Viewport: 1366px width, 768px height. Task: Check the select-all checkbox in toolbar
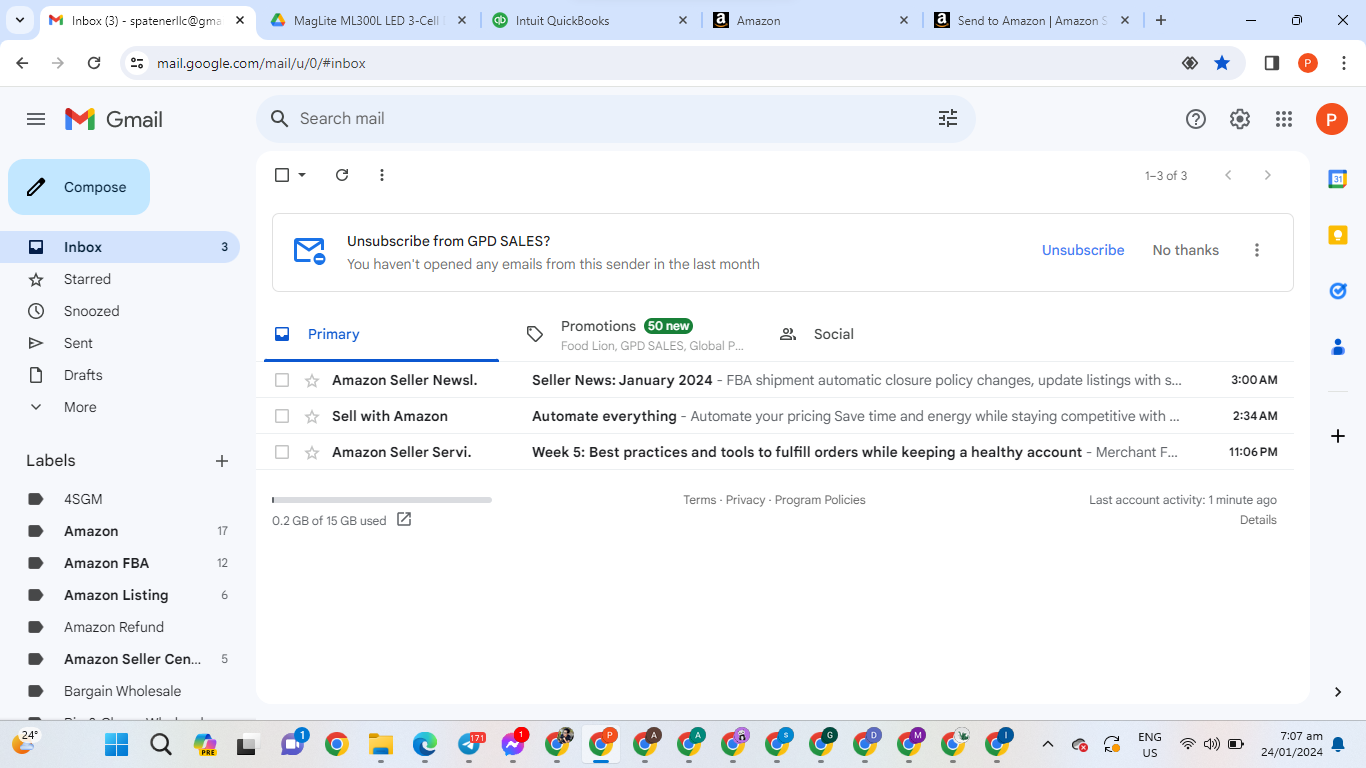point(282,175)
